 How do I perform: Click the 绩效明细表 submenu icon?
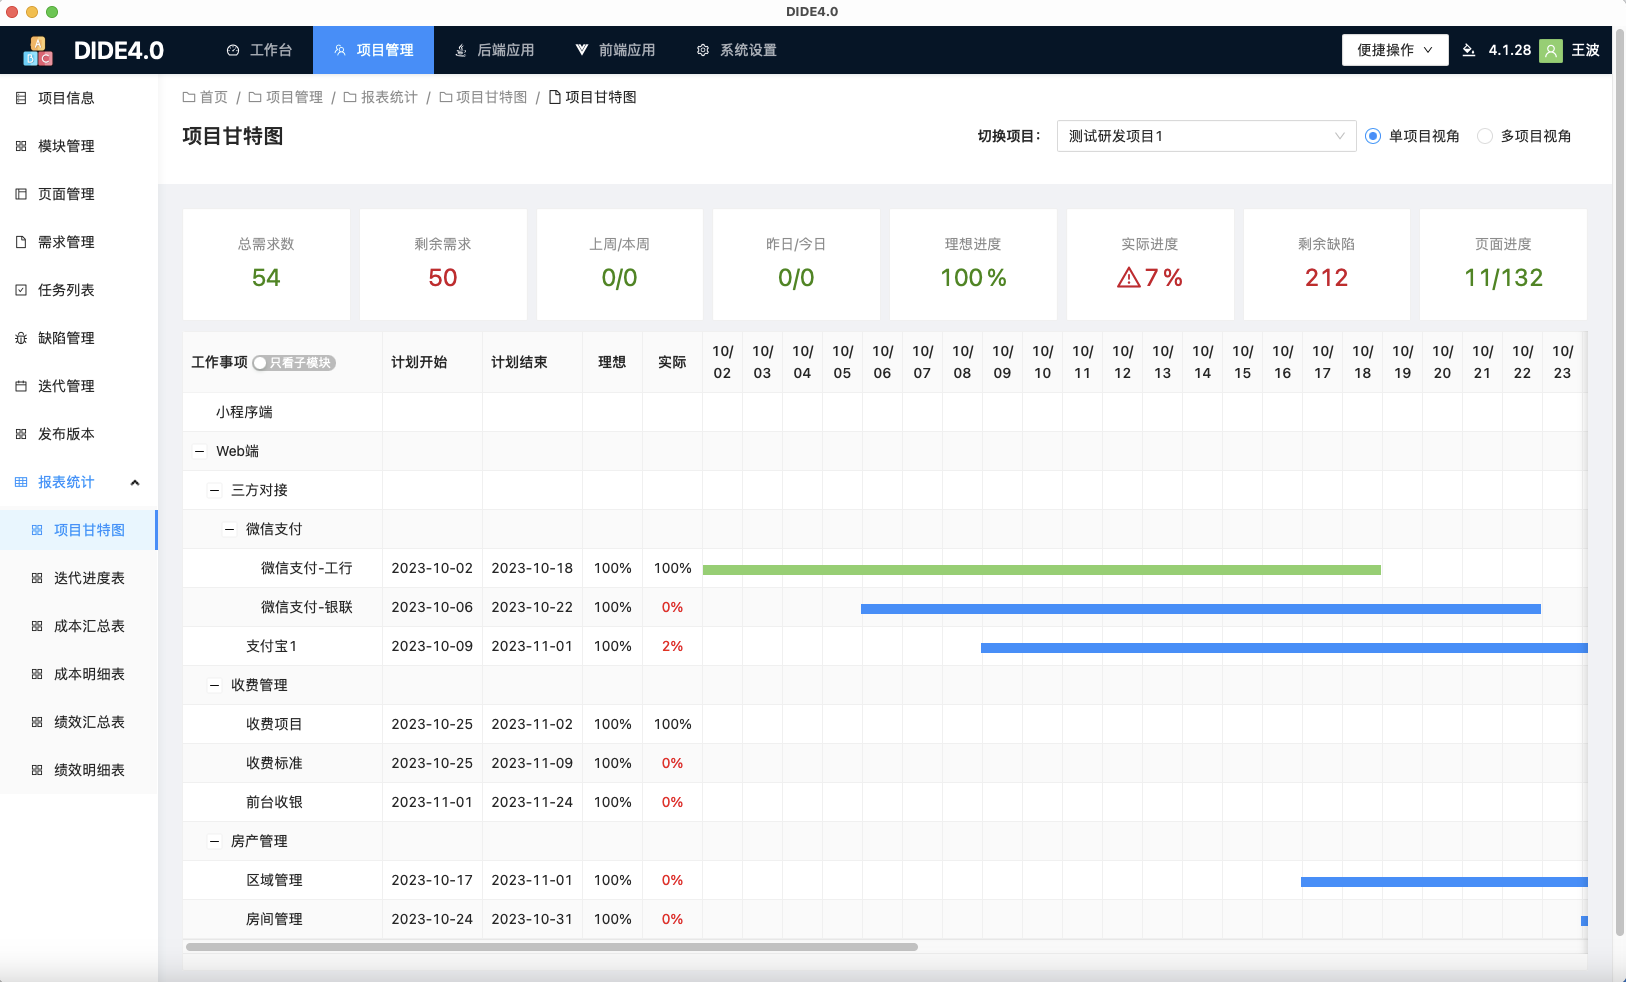coord(37,770)
